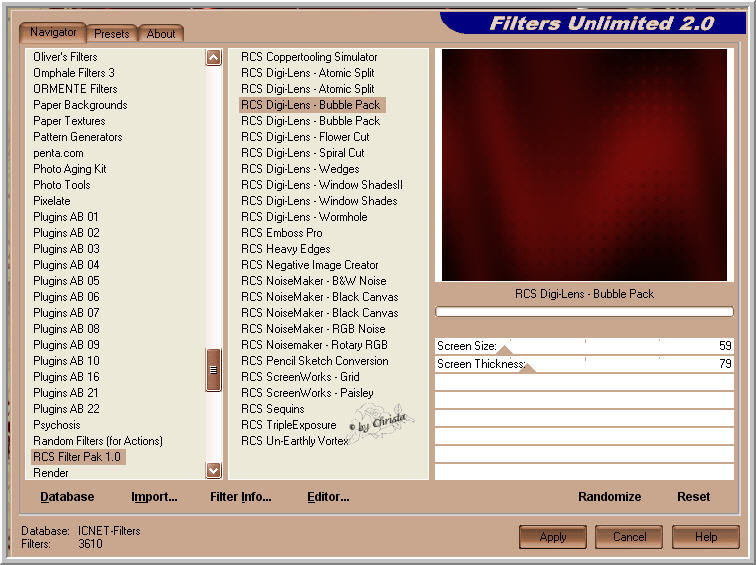
Task: Choose RCS Sequins filter
Action: tap(272, 409)
